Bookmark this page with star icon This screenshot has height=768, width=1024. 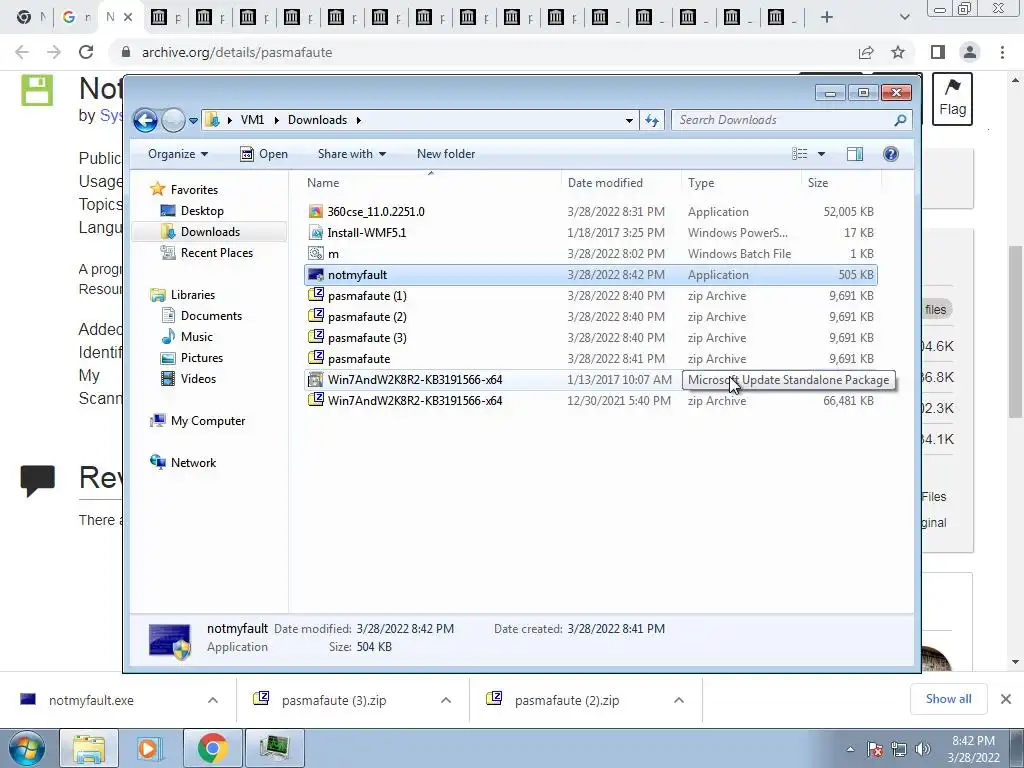pos(898,52)
